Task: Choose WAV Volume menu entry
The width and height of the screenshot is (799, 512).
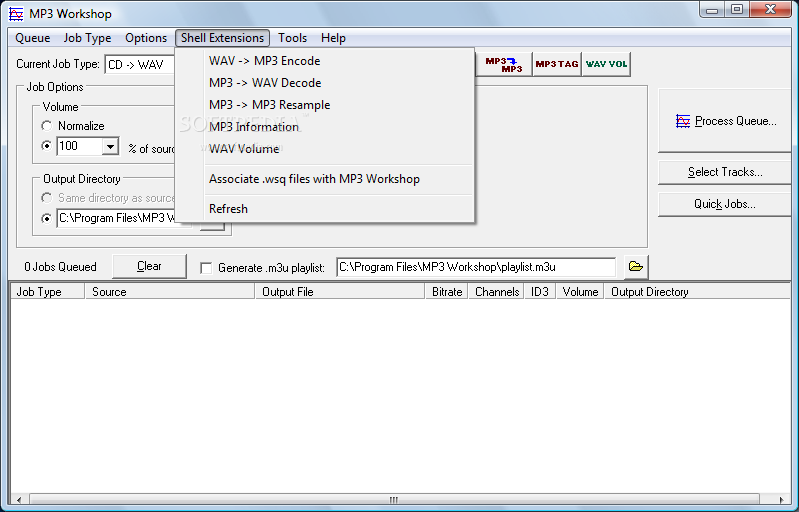Action: [325, 148]
